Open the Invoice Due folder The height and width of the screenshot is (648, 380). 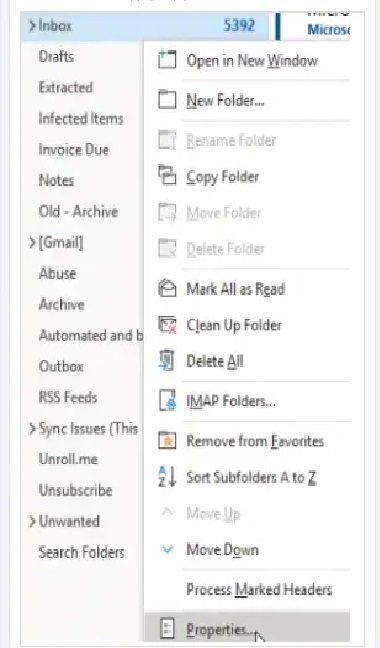[x=74, y=149]
